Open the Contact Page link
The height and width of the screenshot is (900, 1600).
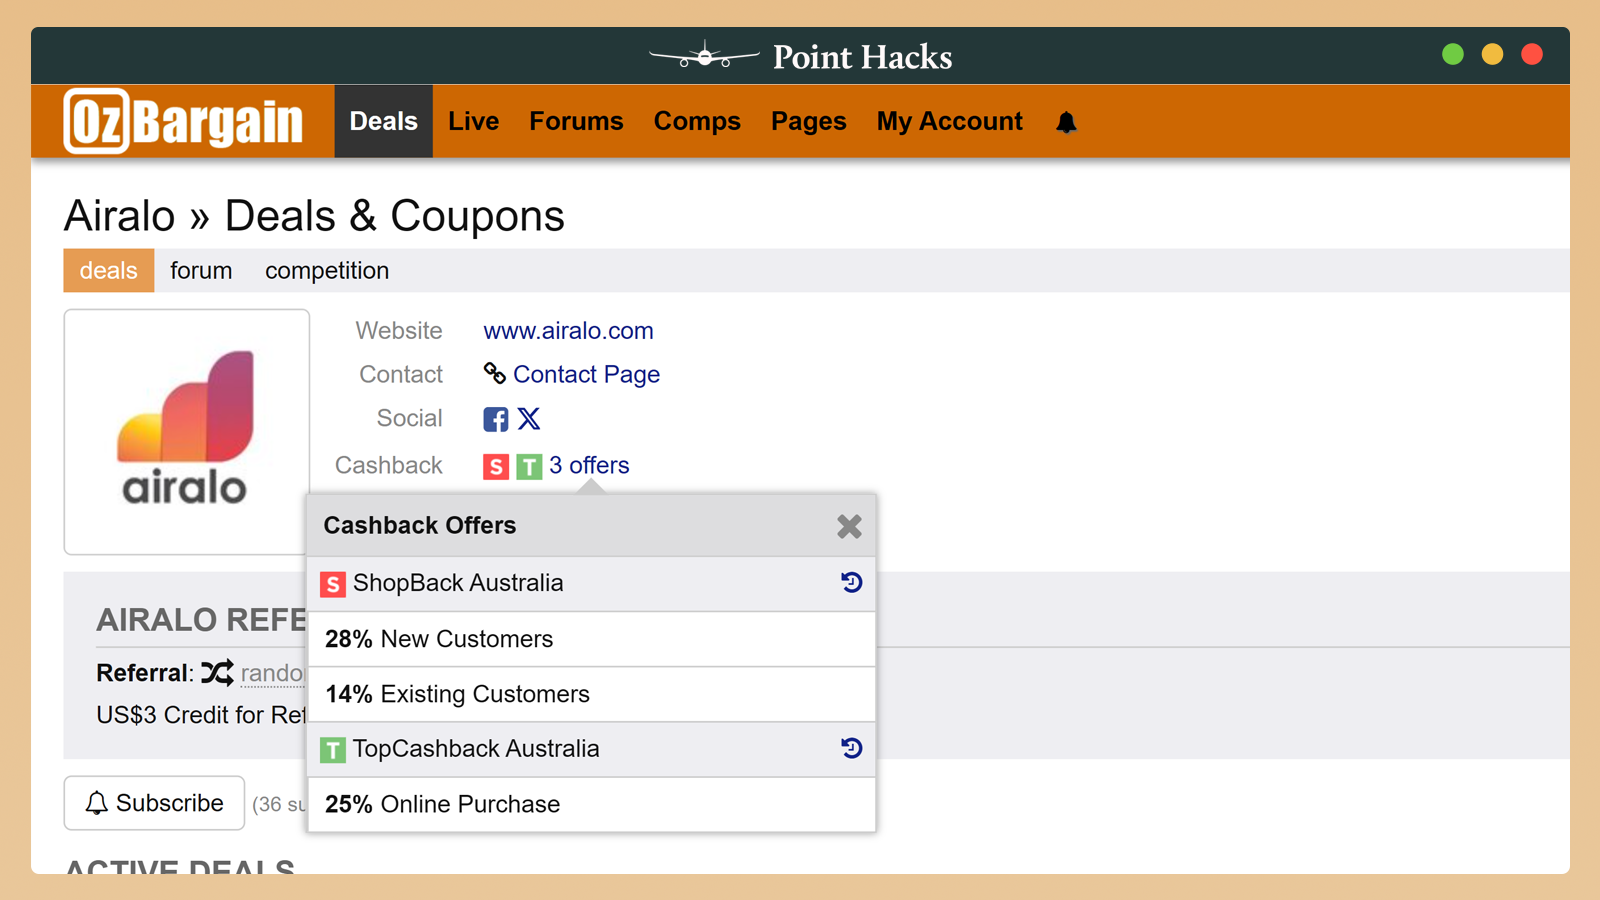(x=586, y=374)
